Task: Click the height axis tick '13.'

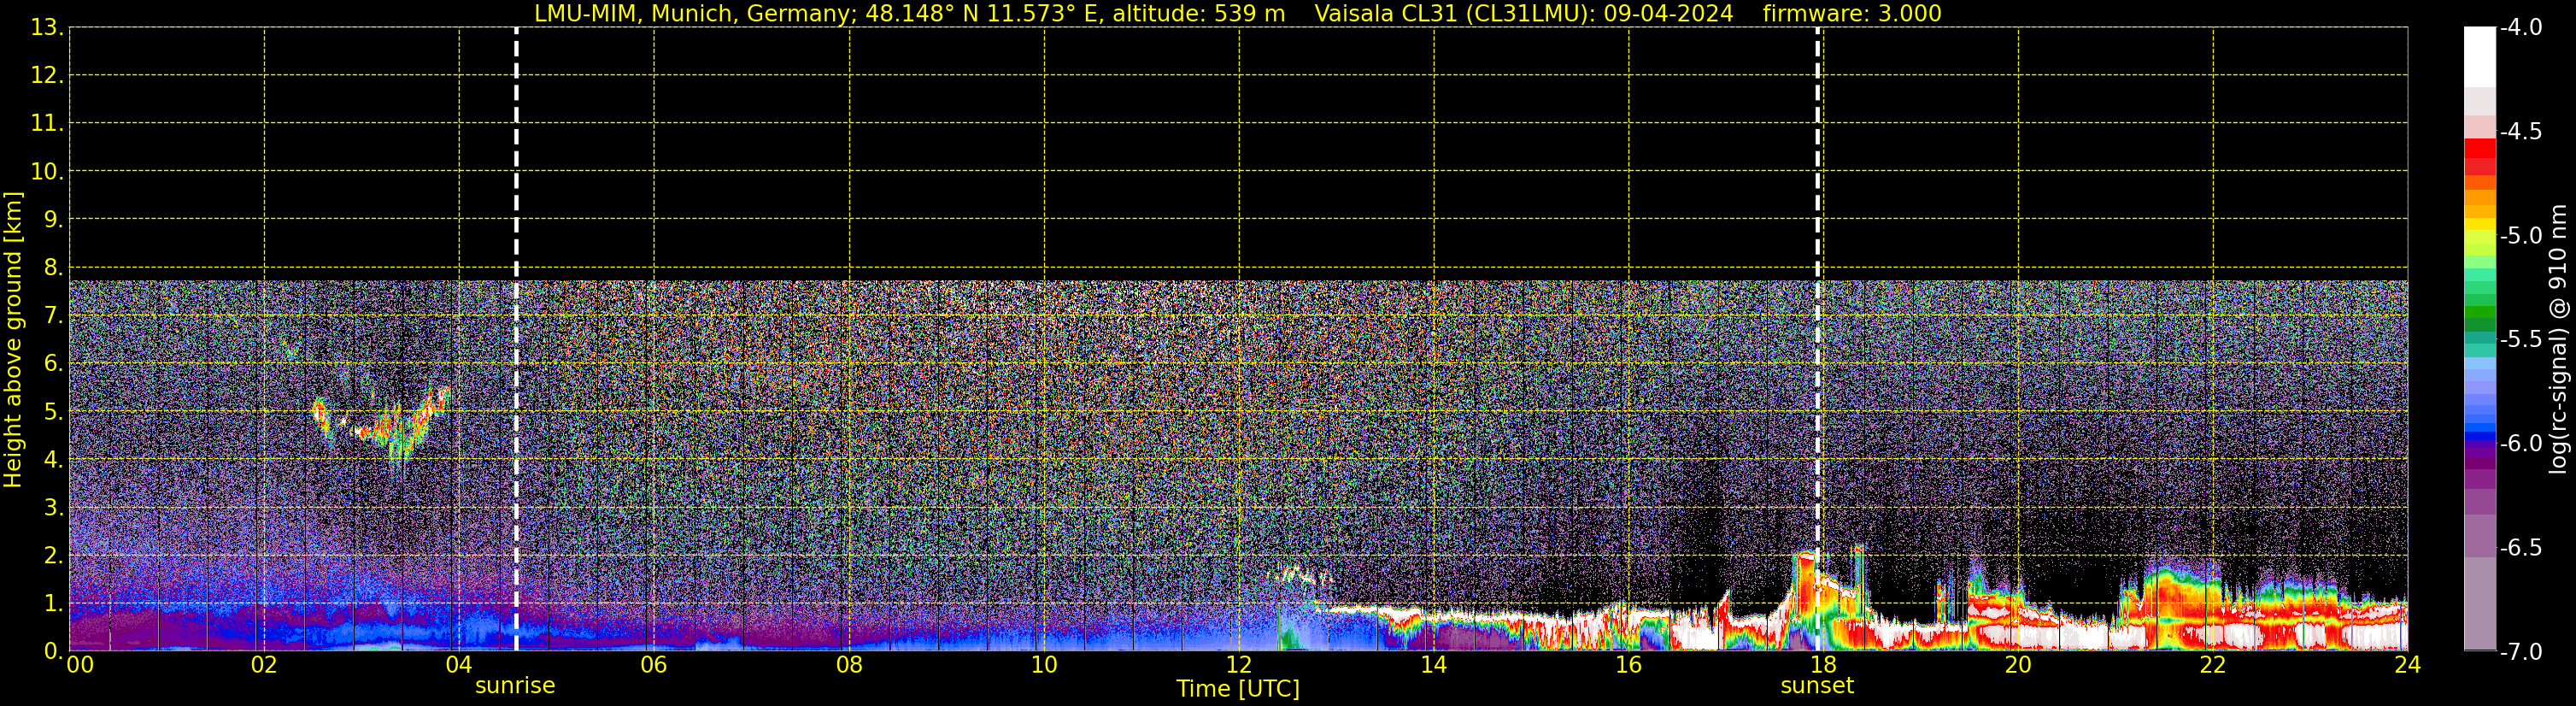Action: [x=47, y=28]
